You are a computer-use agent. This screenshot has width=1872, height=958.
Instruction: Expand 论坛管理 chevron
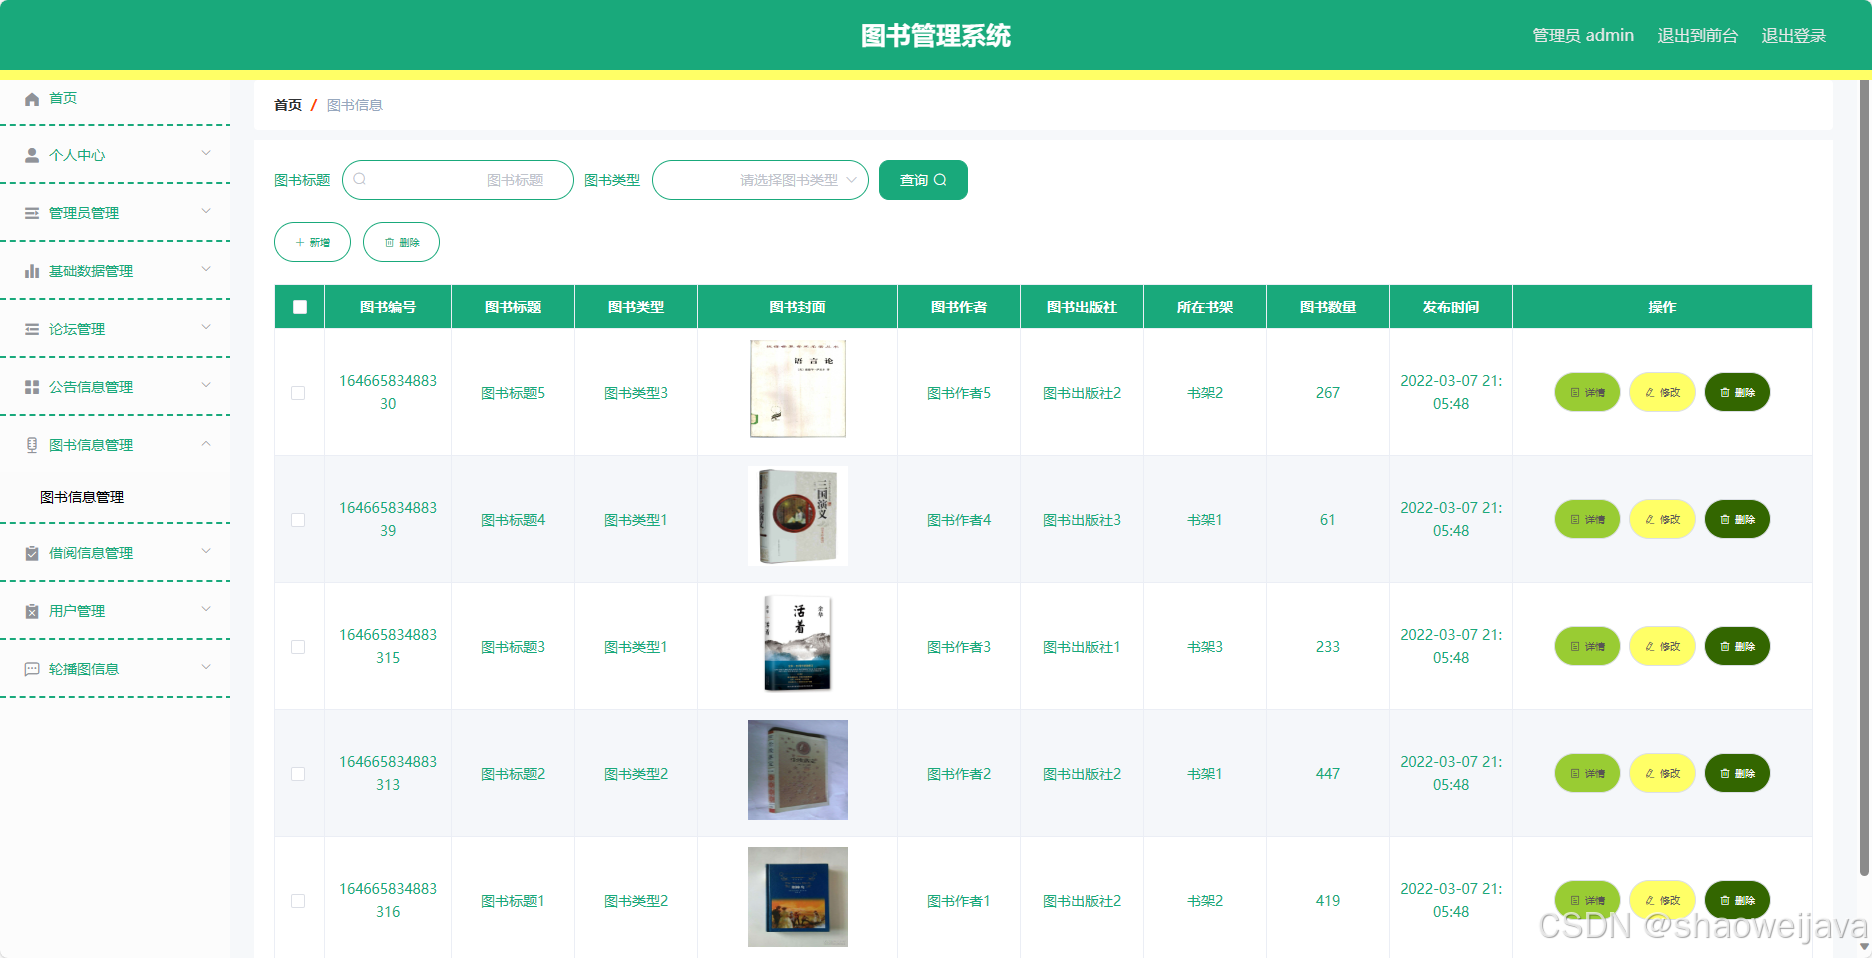(x=206, y=327)
